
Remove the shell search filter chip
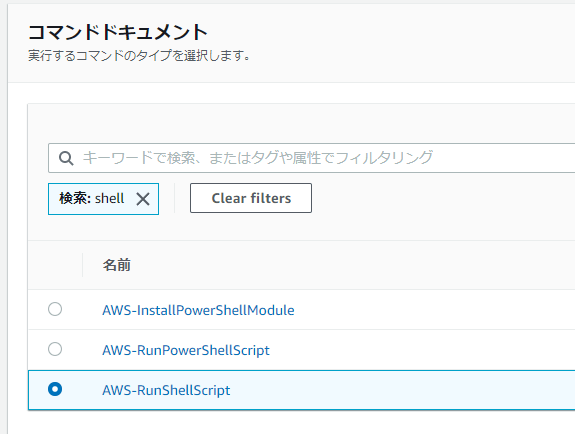click(143, 199)
